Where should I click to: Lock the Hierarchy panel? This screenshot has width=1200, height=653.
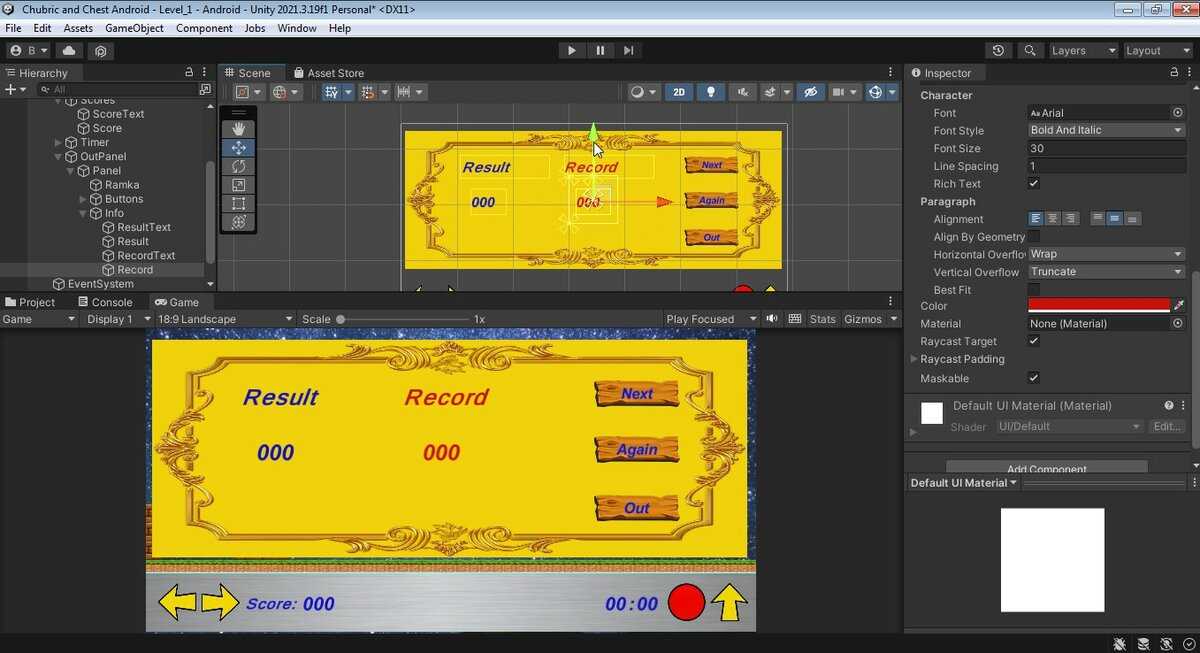189,73
